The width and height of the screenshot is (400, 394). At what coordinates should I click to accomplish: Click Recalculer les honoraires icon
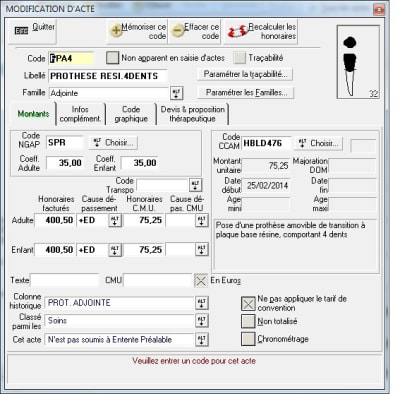(237, 31)
